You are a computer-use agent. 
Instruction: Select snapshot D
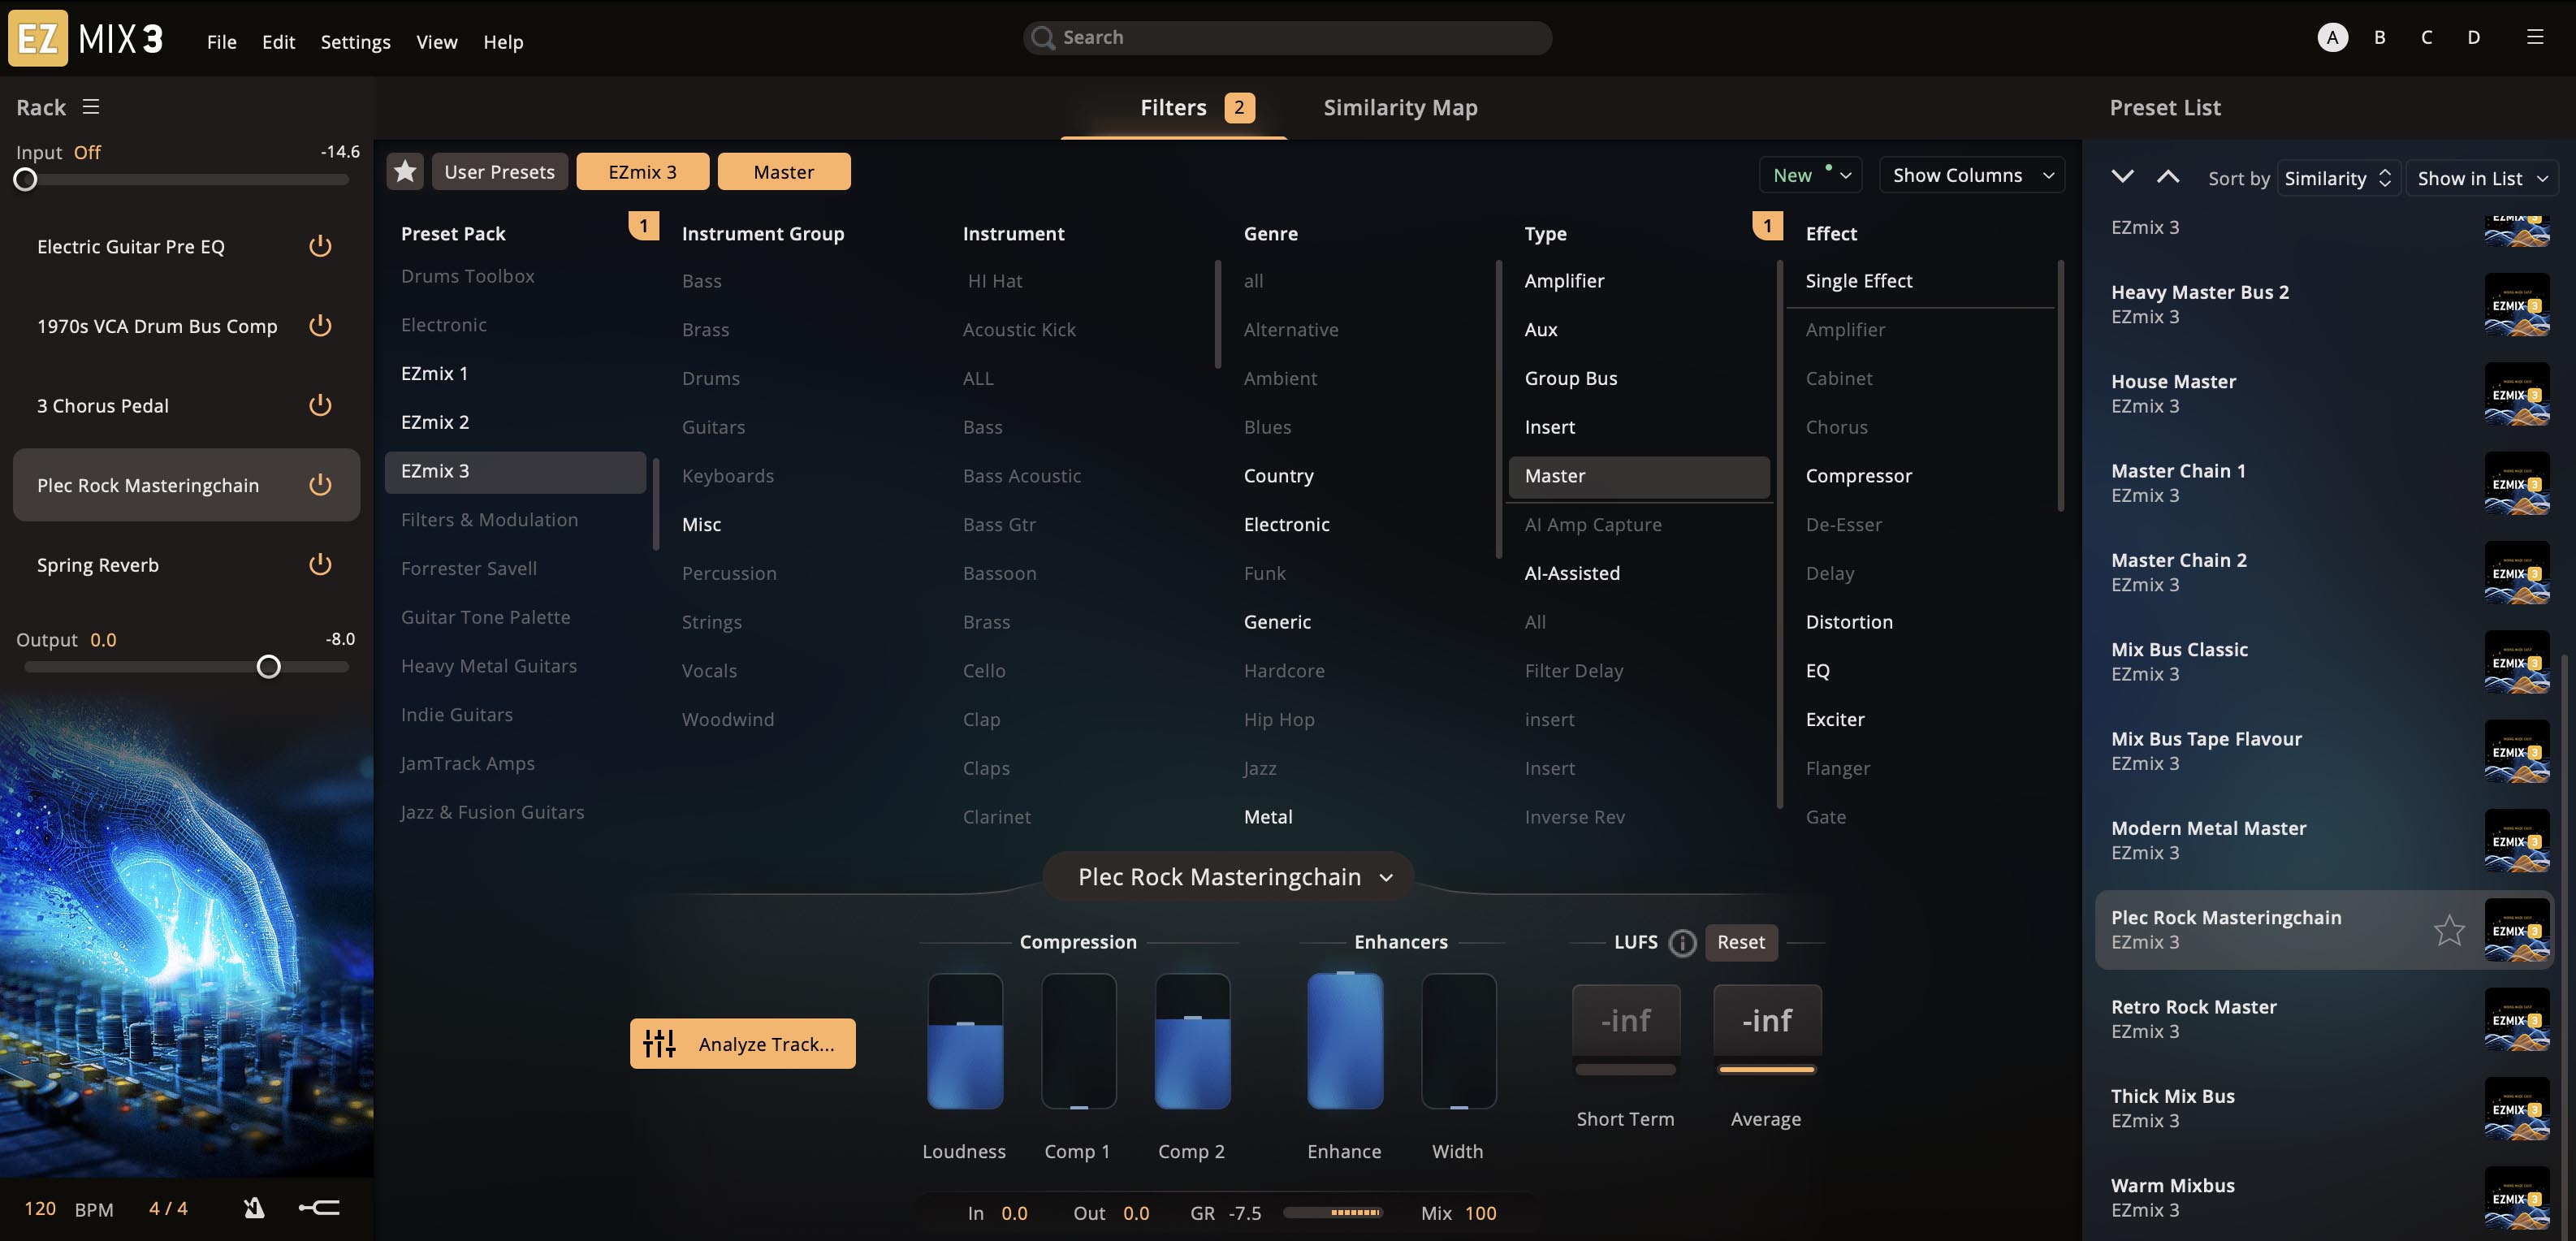(2473, 37)
